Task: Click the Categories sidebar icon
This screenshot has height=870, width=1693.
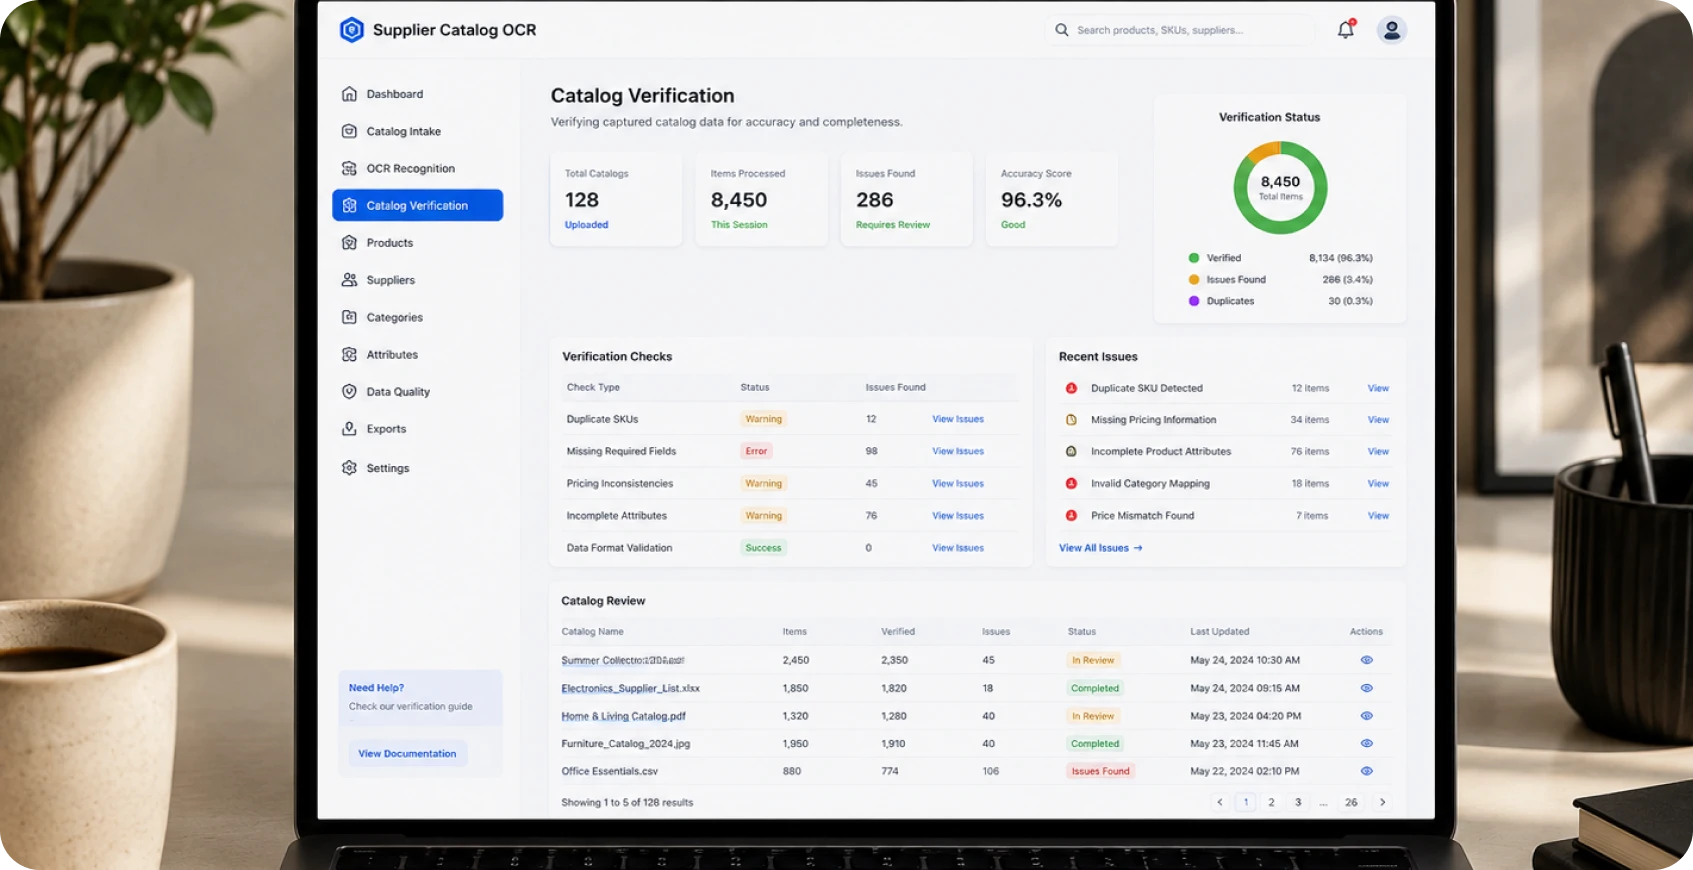Action: (x=349, y=317)
